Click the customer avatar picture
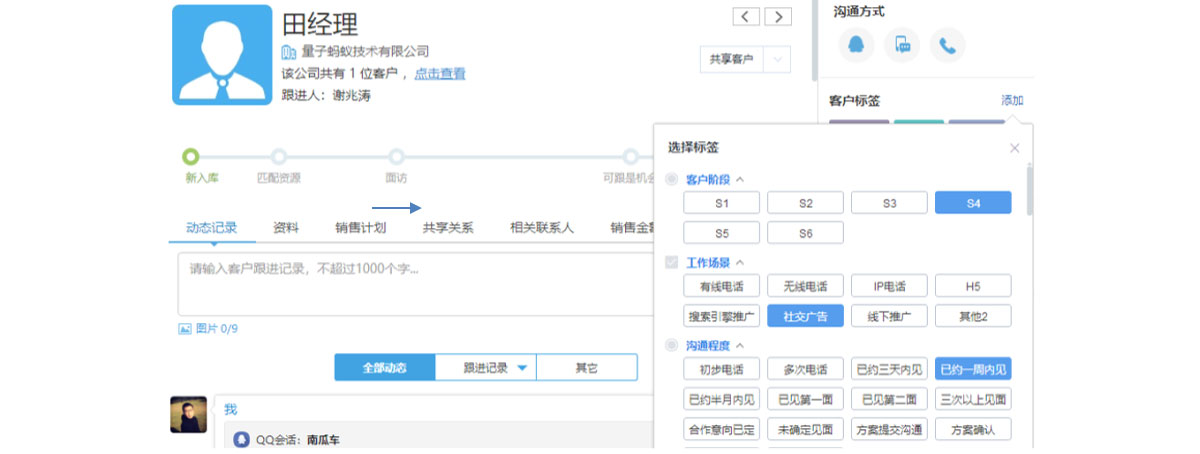This screenshot has width=1200, height=454. (x=222, y=55)
